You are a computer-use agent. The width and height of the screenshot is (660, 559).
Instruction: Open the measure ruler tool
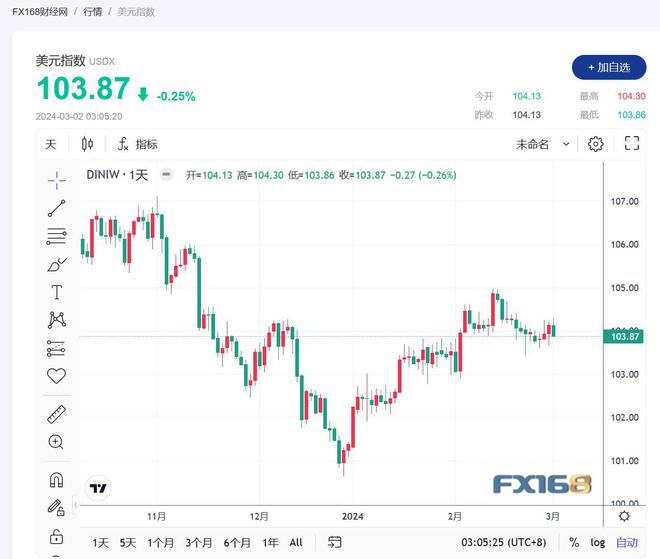pos(56,413)
